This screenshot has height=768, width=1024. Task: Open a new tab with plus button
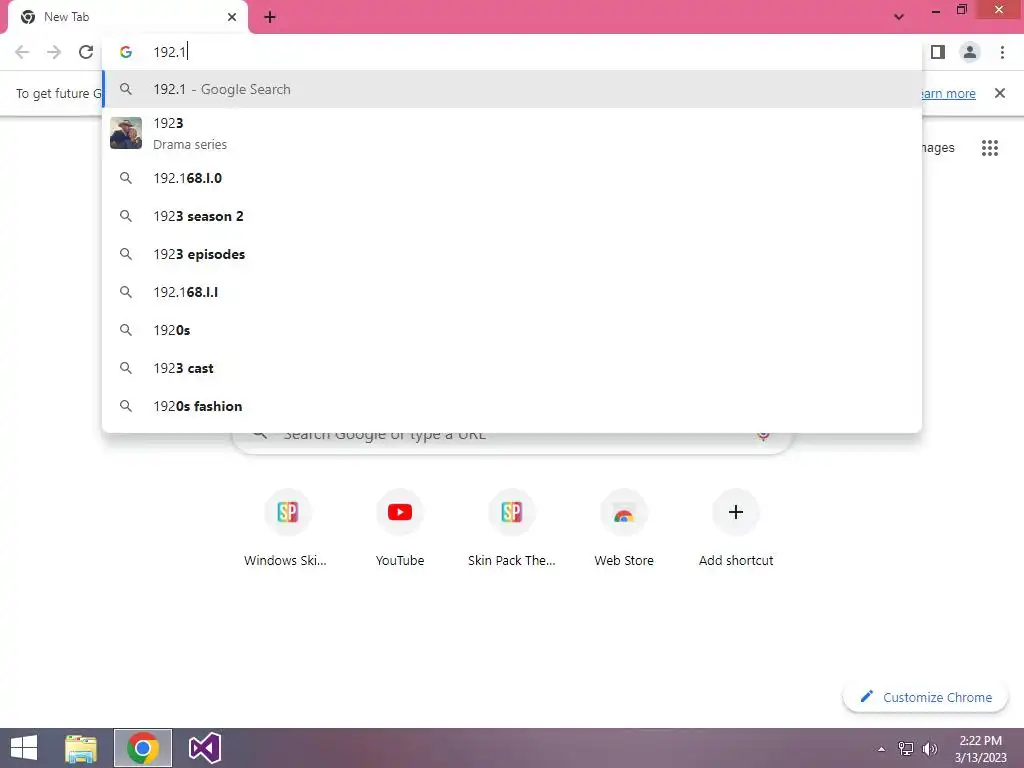pyautogui.click(x=270, y=17)
